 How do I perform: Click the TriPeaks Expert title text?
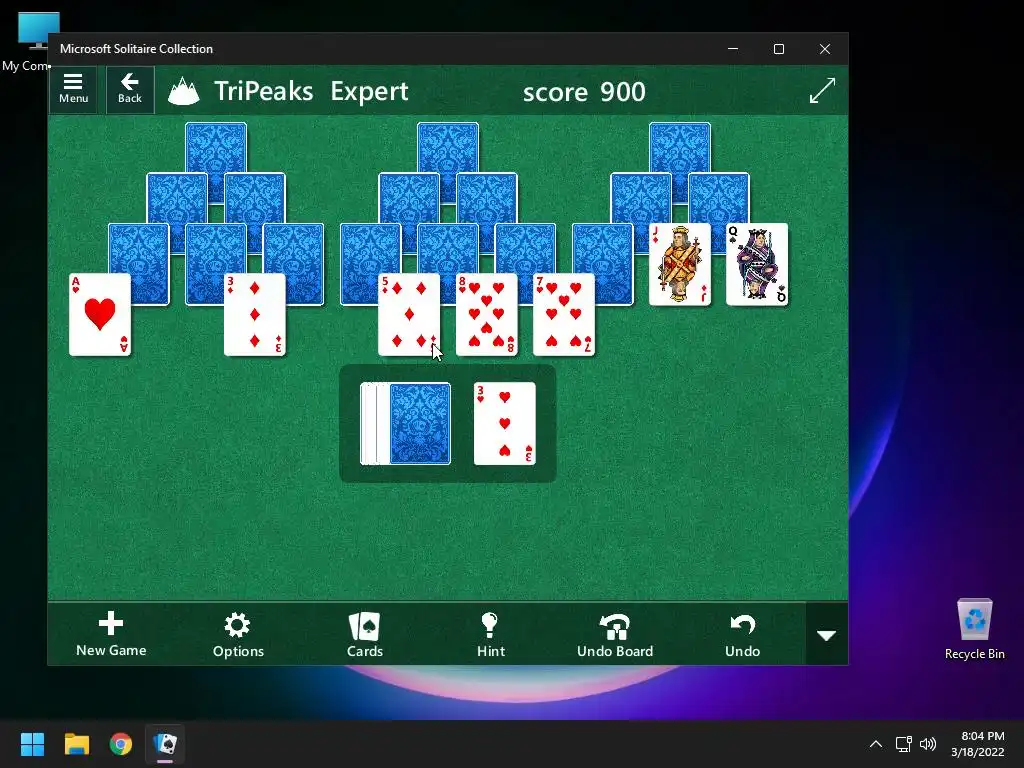(311, 91)
